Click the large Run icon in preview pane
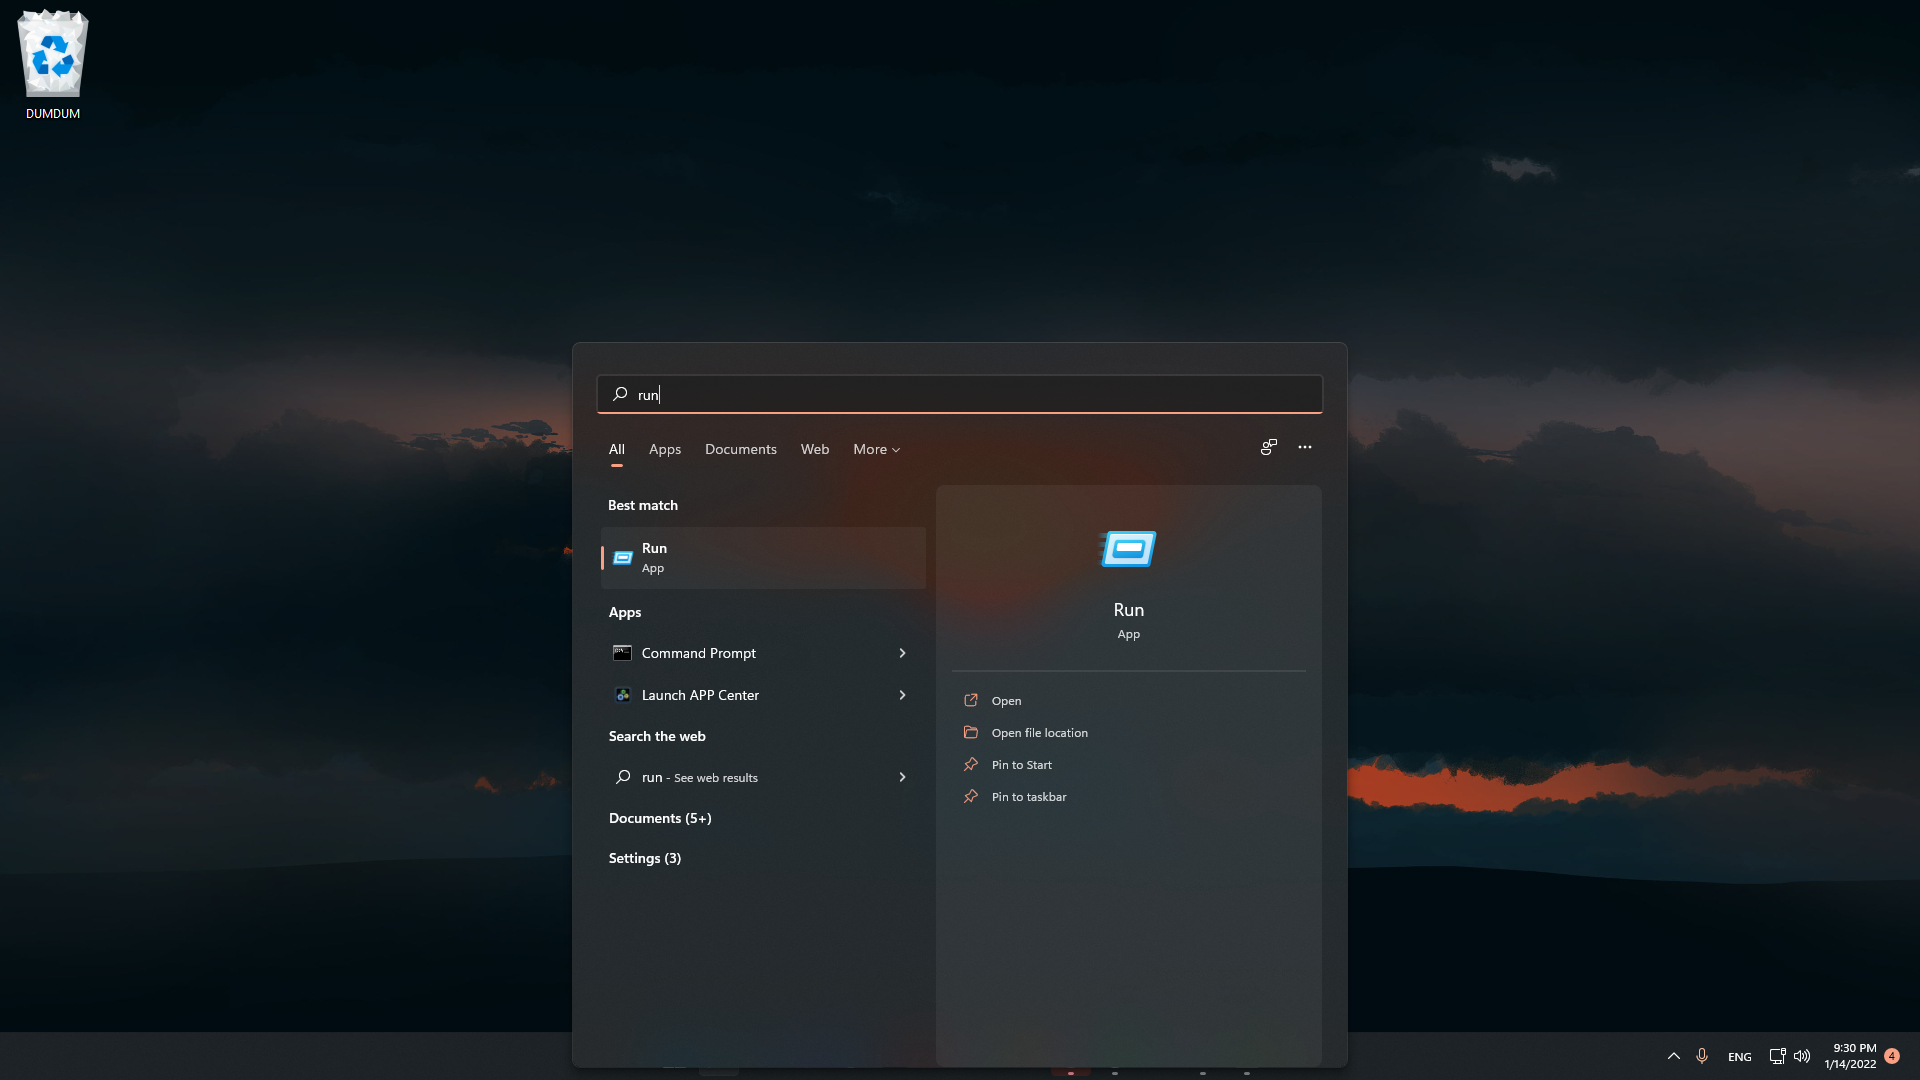Image resolution: width=1920 pixels, height=1080 pixels. tap(1129, 549)
